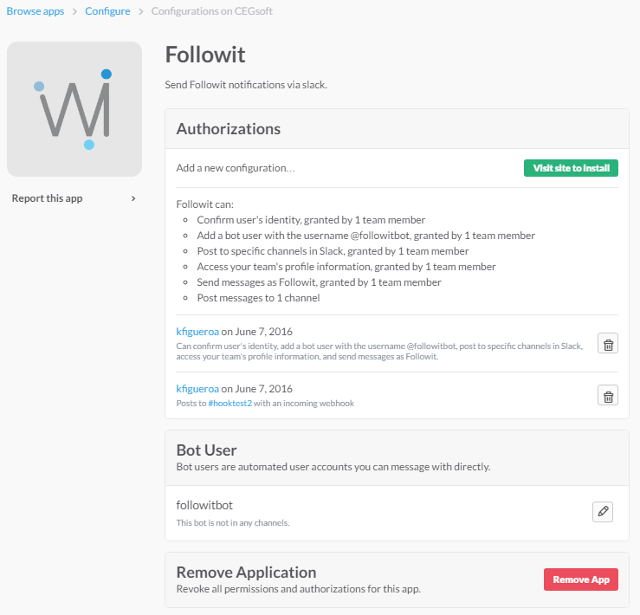Click the followitbot bot name
Image resolution: width=640 pixels, height=615 pixels.
click(204, 505)
